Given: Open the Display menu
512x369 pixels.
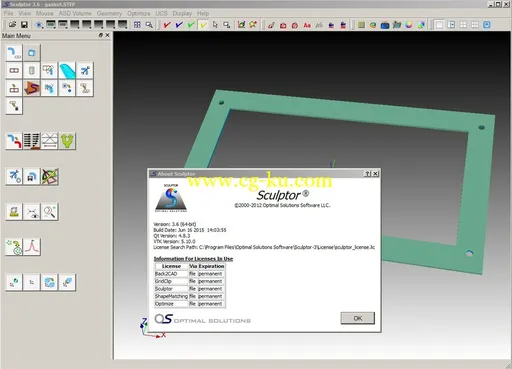Looking at the screenshot, I should point(182,13).
